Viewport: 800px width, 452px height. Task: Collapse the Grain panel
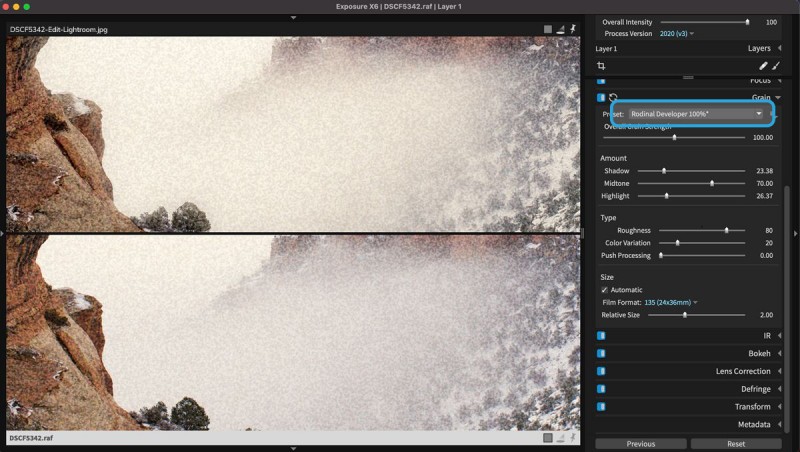click(778, 97)
